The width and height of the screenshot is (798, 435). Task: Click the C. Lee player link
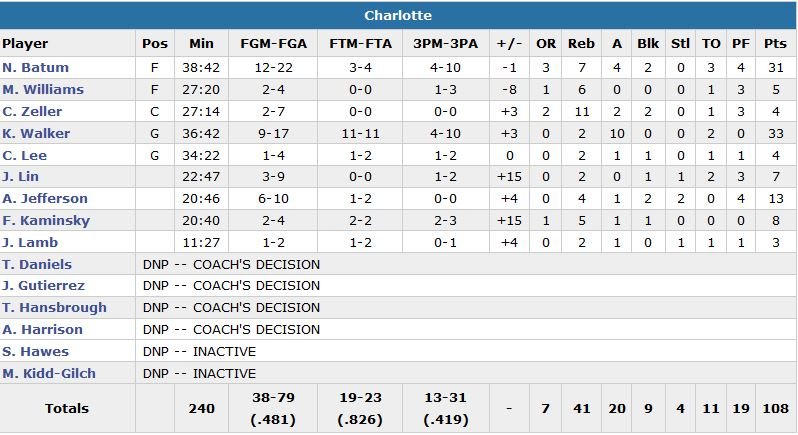(x=24, y=155)
